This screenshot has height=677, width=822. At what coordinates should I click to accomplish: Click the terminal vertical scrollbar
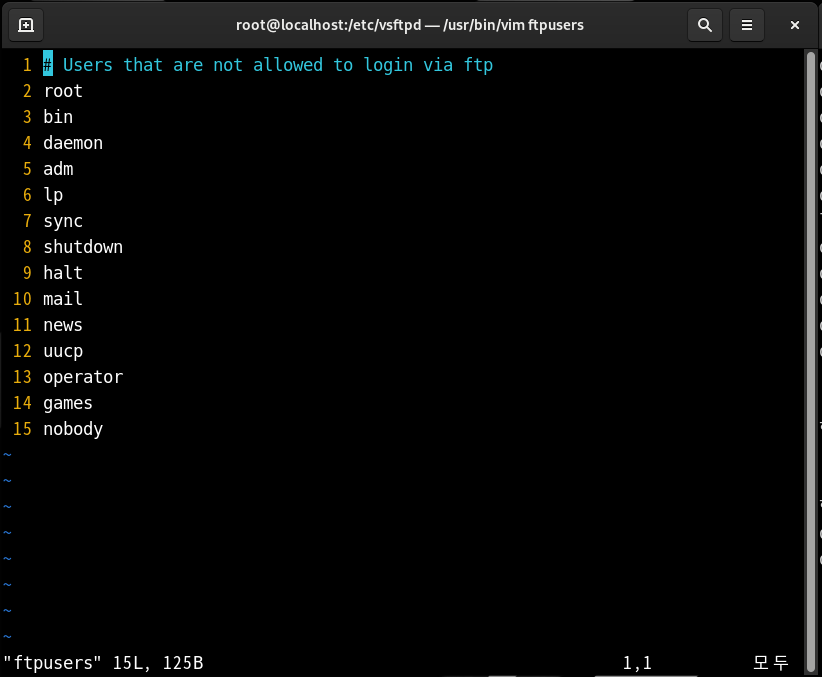click(811, 361)
